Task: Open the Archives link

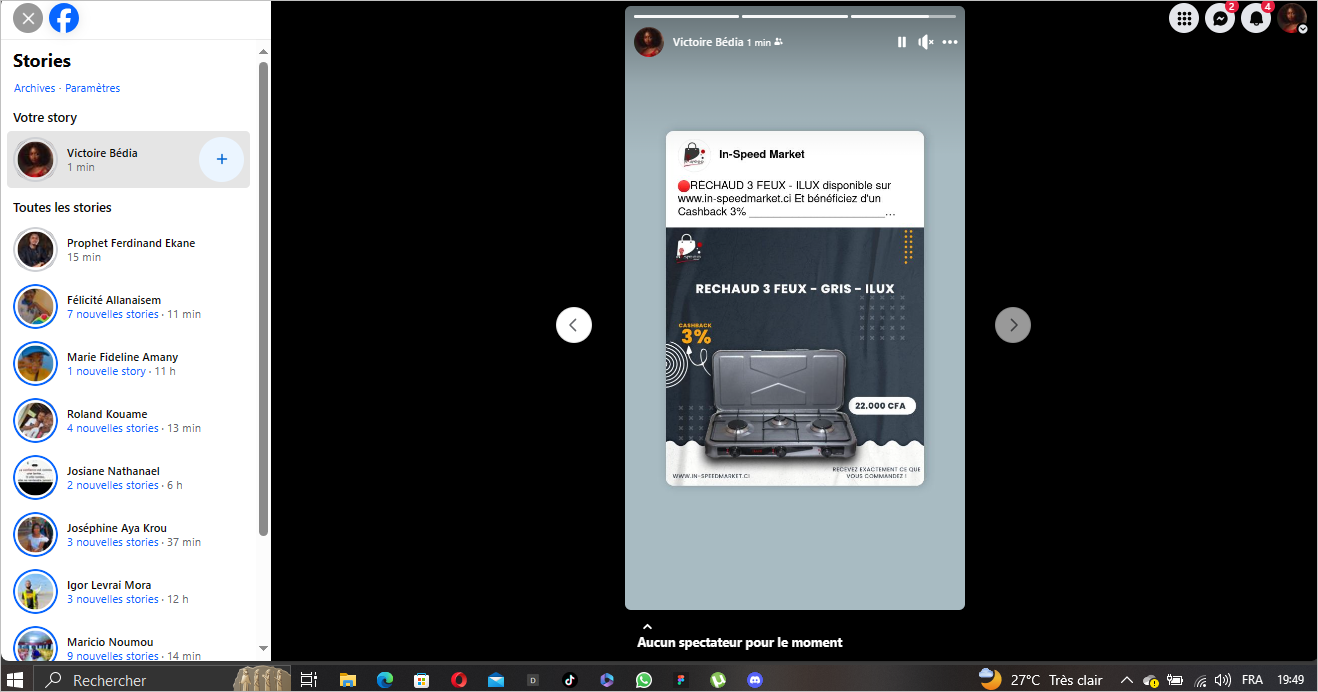Action: 35,88
